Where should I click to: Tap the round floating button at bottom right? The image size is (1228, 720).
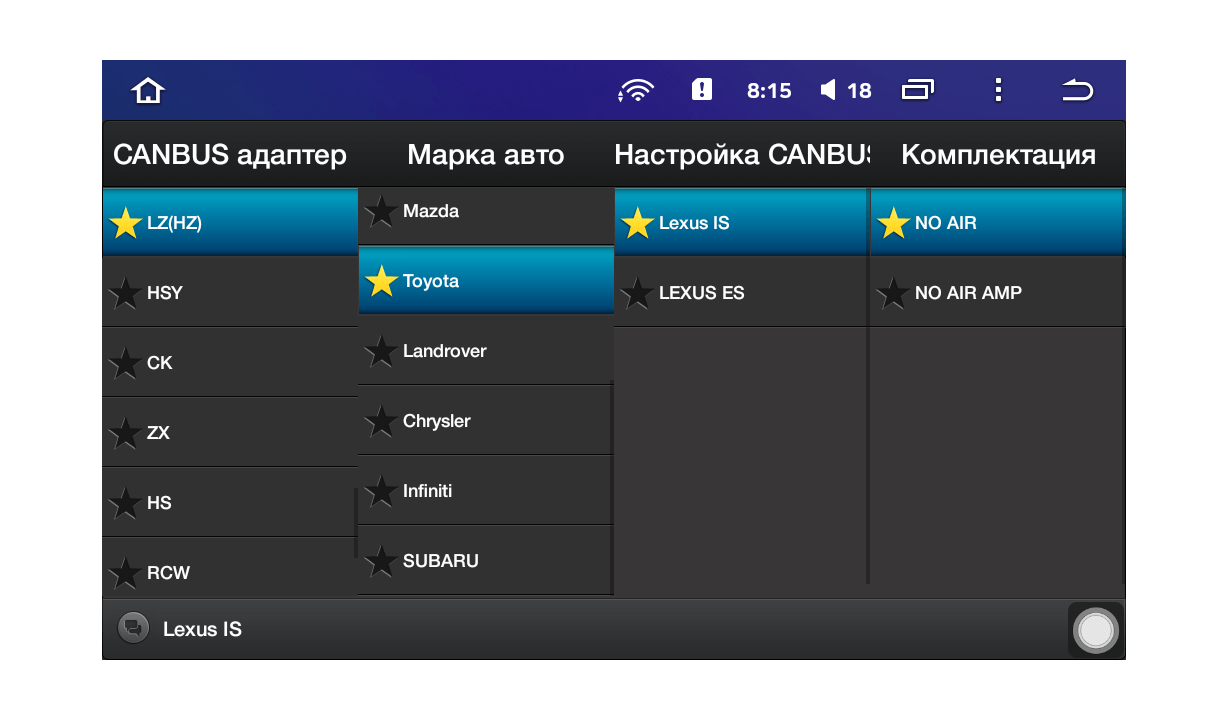pos(1096,630)
